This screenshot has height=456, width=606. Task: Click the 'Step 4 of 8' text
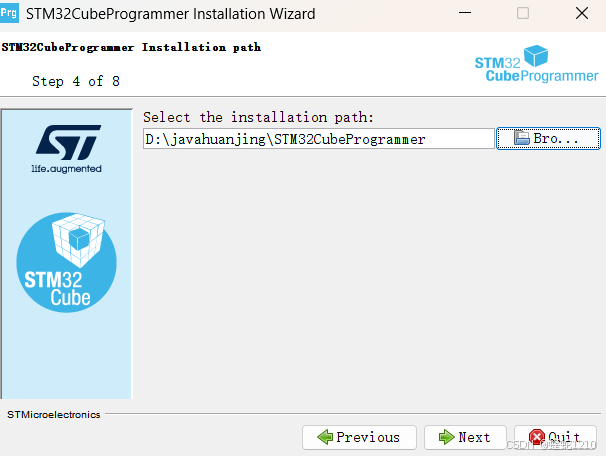click(76, 81)
